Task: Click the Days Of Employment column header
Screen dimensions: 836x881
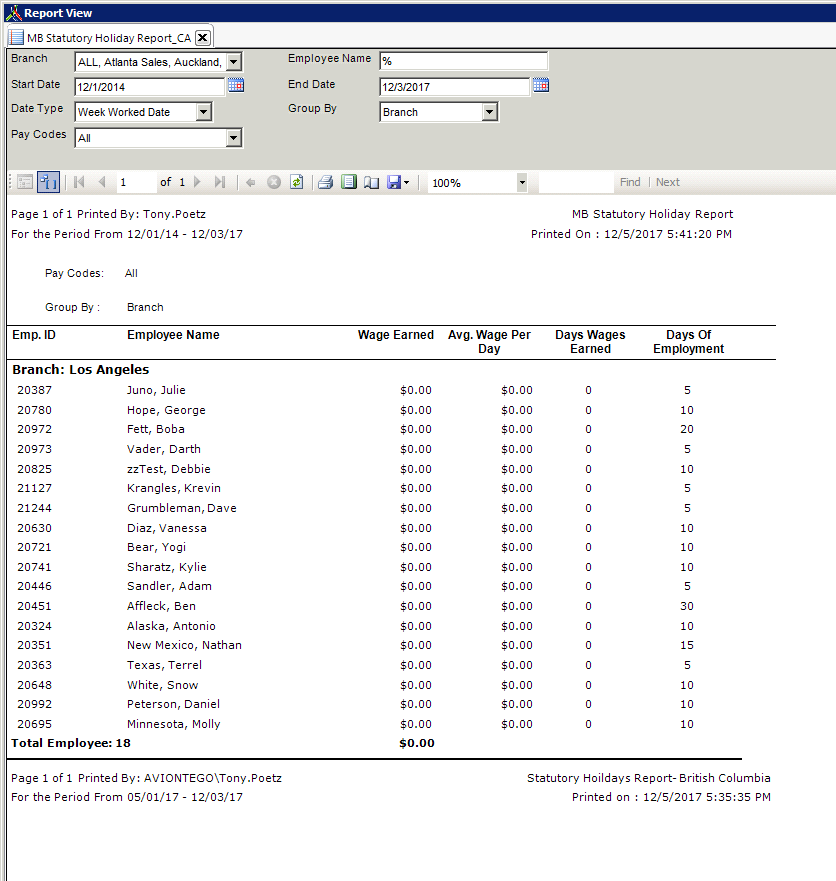Action: [x=688, y=342]
